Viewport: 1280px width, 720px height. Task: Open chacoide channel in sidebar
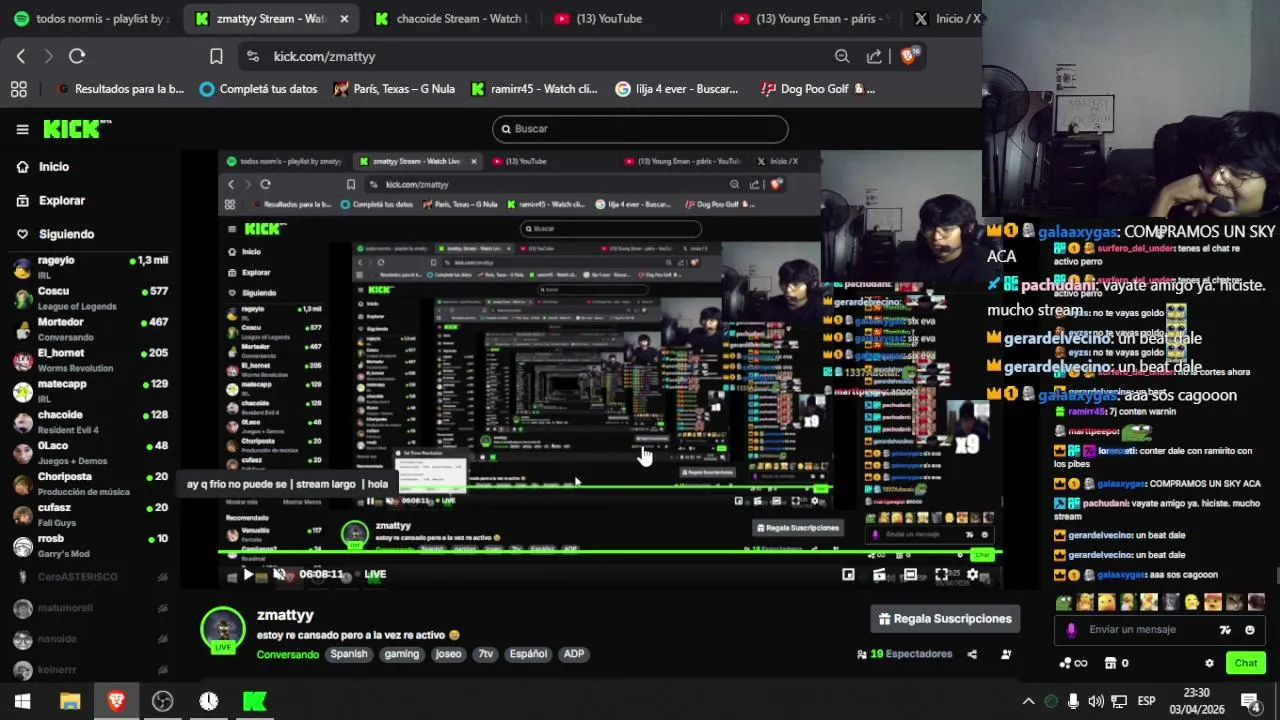click(x=90, y=422)
